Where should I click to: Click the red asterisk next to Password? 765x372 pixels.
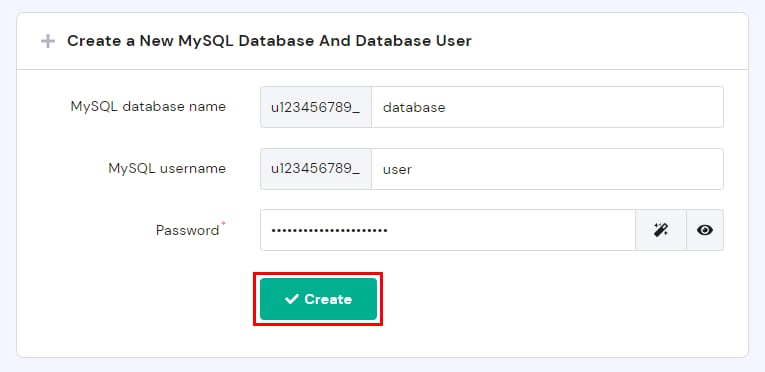pyautogui.click(x=224, y=223)
